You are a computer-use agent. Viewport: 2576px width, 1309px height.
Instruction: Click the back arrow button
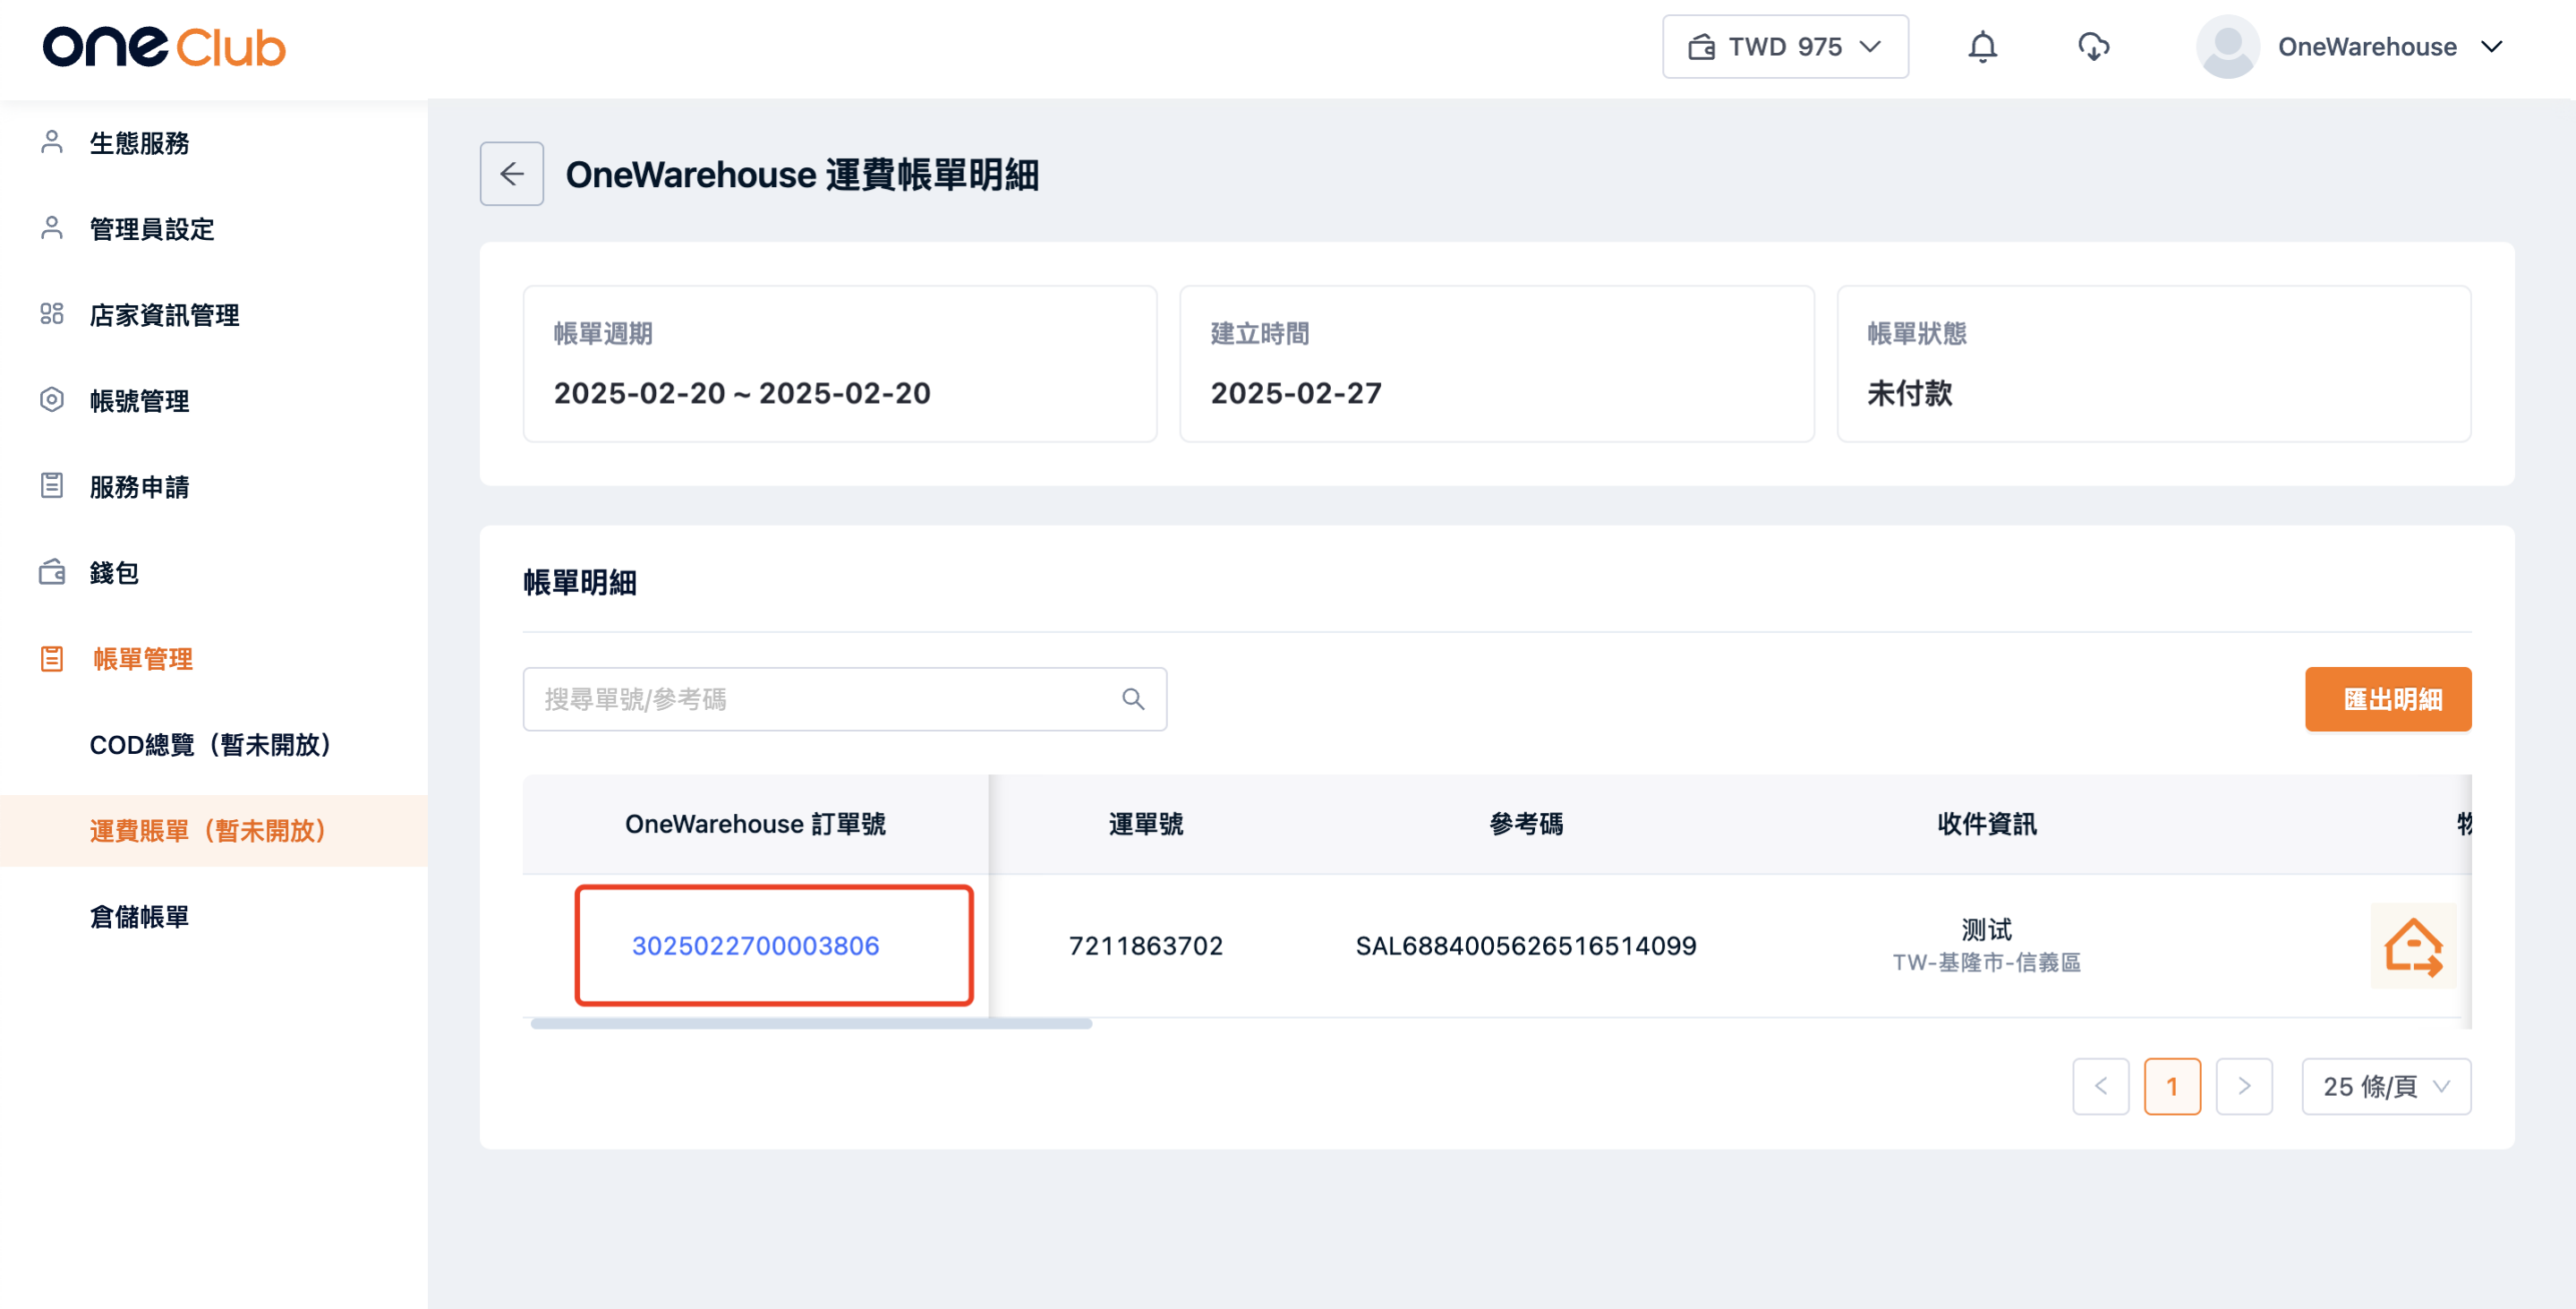click(511, 174)
